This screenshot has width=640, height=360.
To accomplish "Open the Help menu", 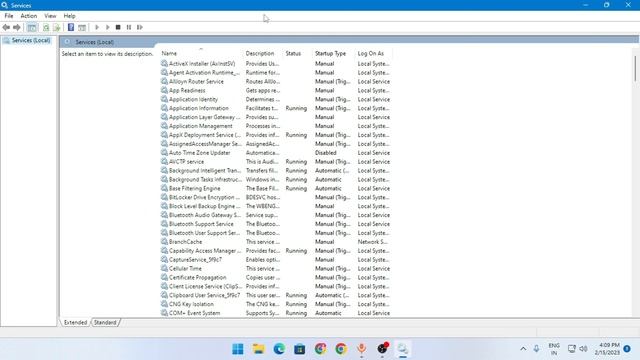I will pos(69,16).
